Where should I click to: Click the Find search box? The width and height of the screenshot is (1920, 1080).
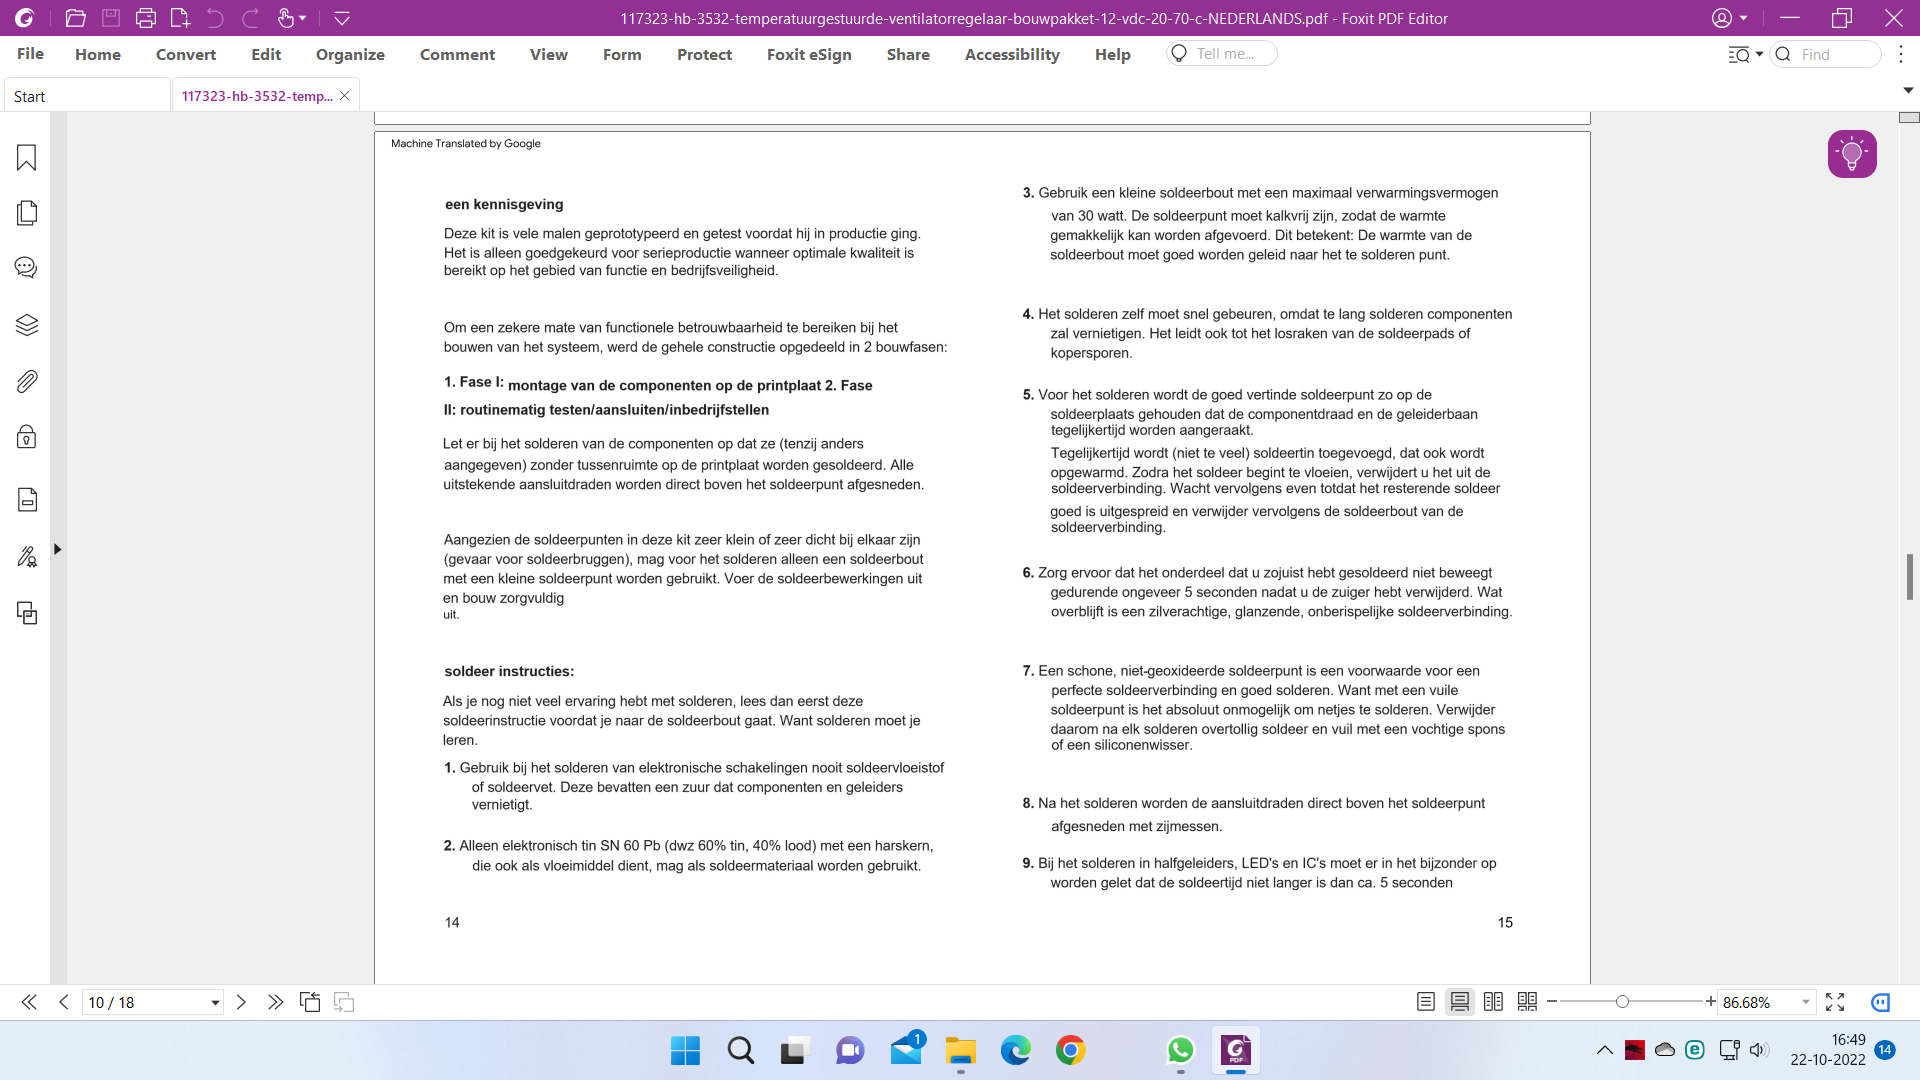[1826, 54]
